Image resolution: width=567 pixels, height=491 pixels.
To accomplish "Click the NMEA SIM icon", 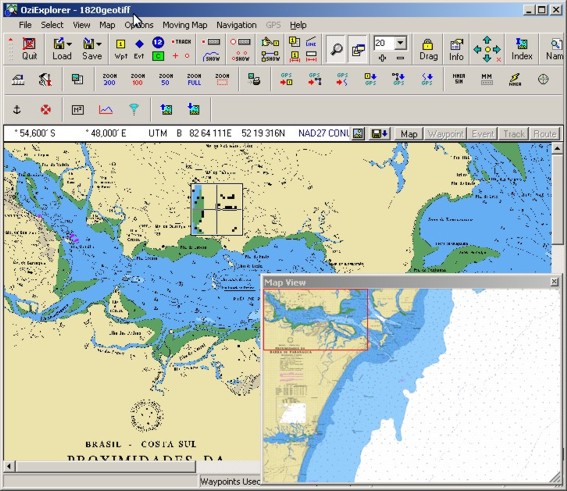I will click(459, 79).
